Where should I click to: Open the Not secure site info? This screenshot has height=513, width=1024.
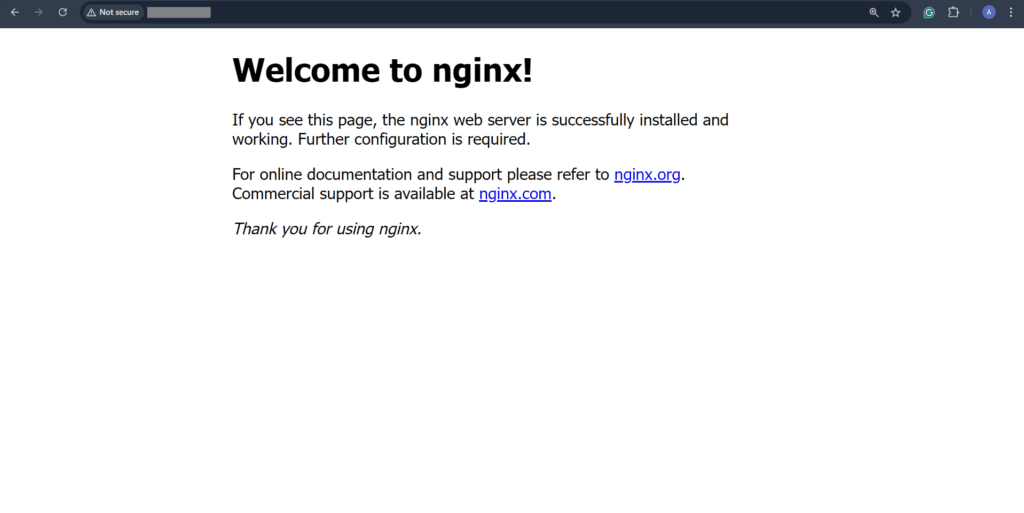pos(113,12)
